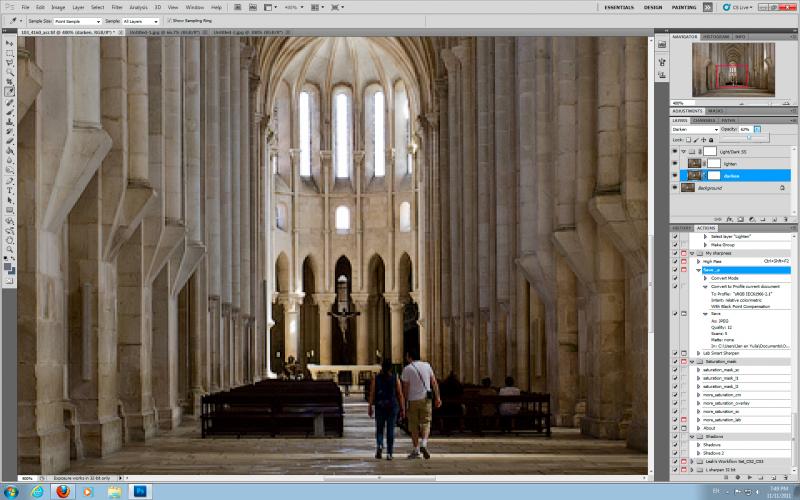Expand the High Pass action
Screen dimensions: 800x500
click(x=698, y=261)
